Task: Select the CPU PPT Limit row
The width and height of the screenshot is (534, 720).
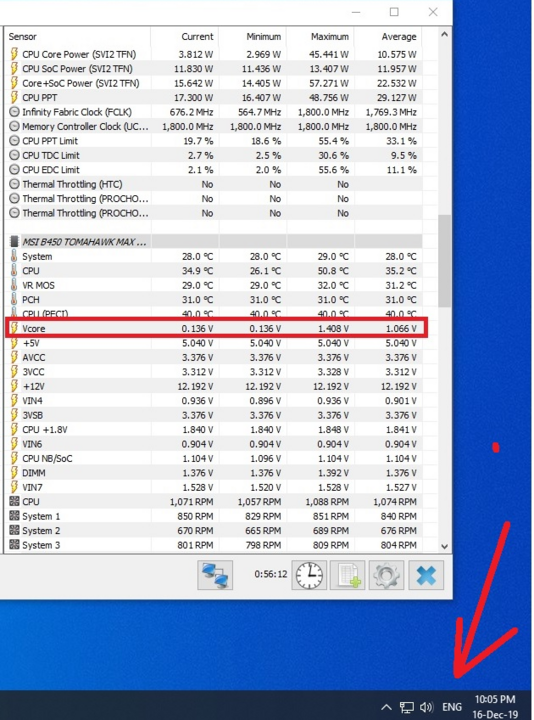Action: click(214, 141)
